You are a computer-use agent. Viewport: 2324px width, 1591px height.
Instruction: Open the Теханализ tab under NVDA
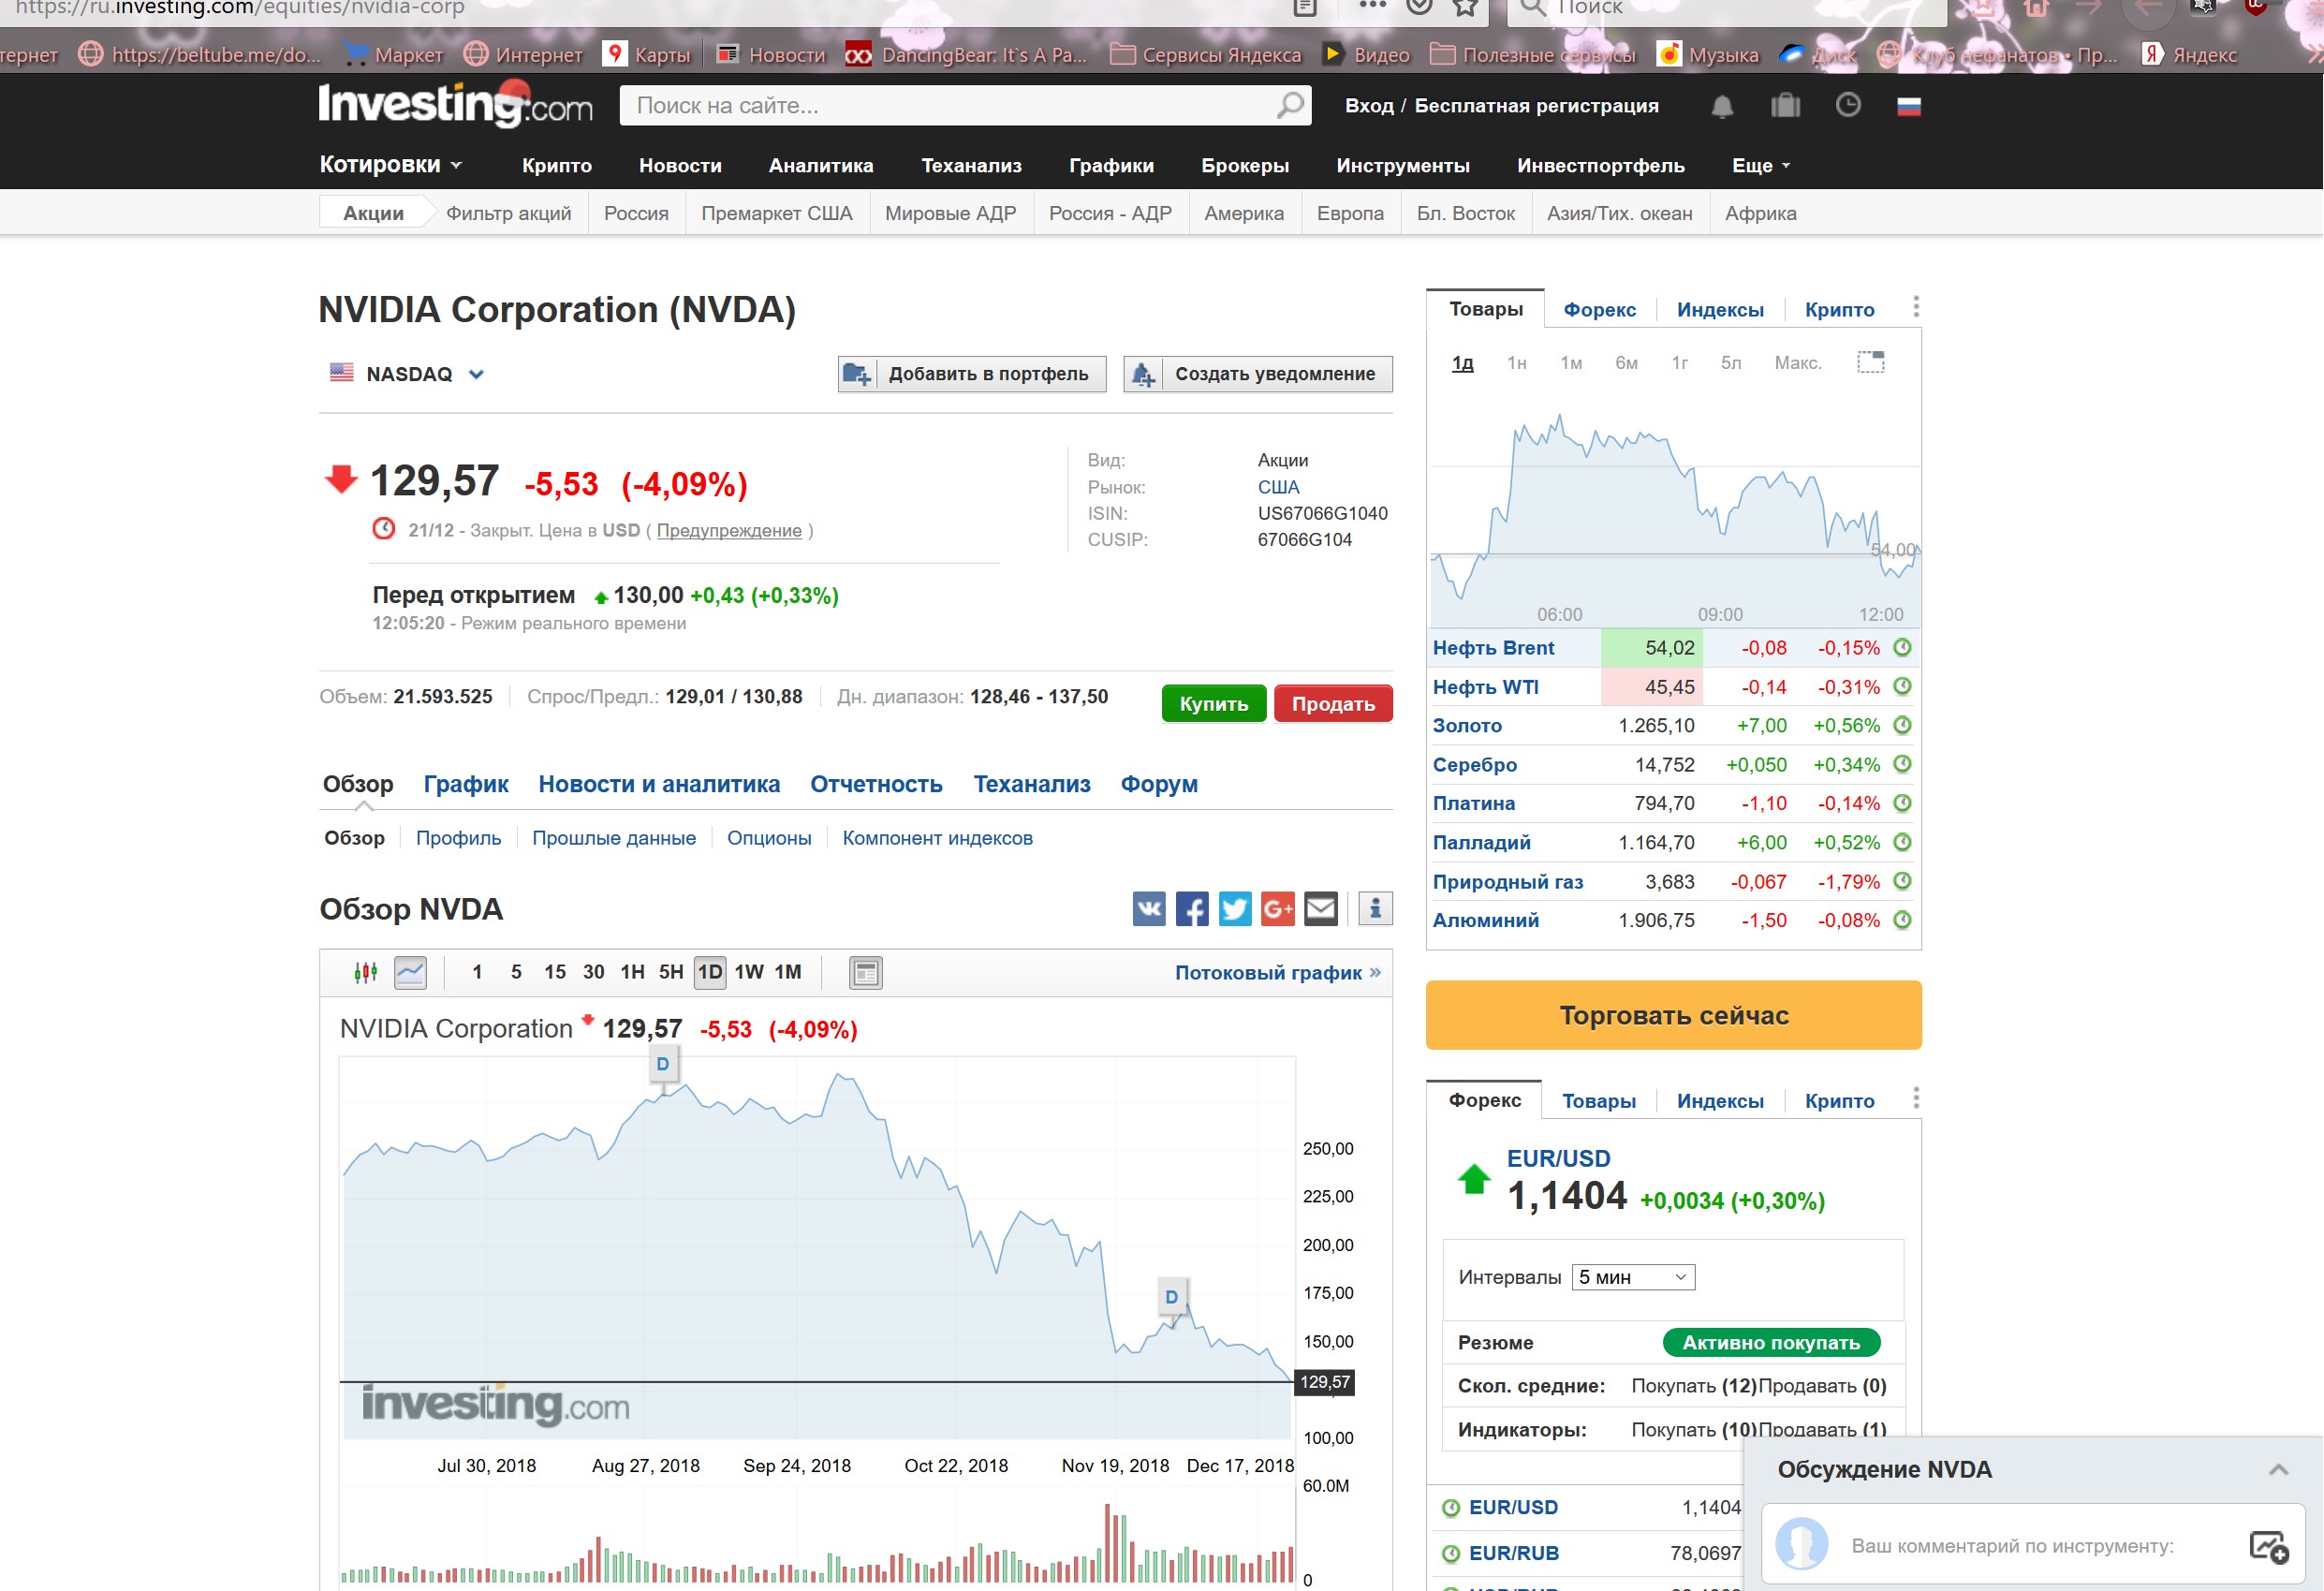click(1031, 784)
